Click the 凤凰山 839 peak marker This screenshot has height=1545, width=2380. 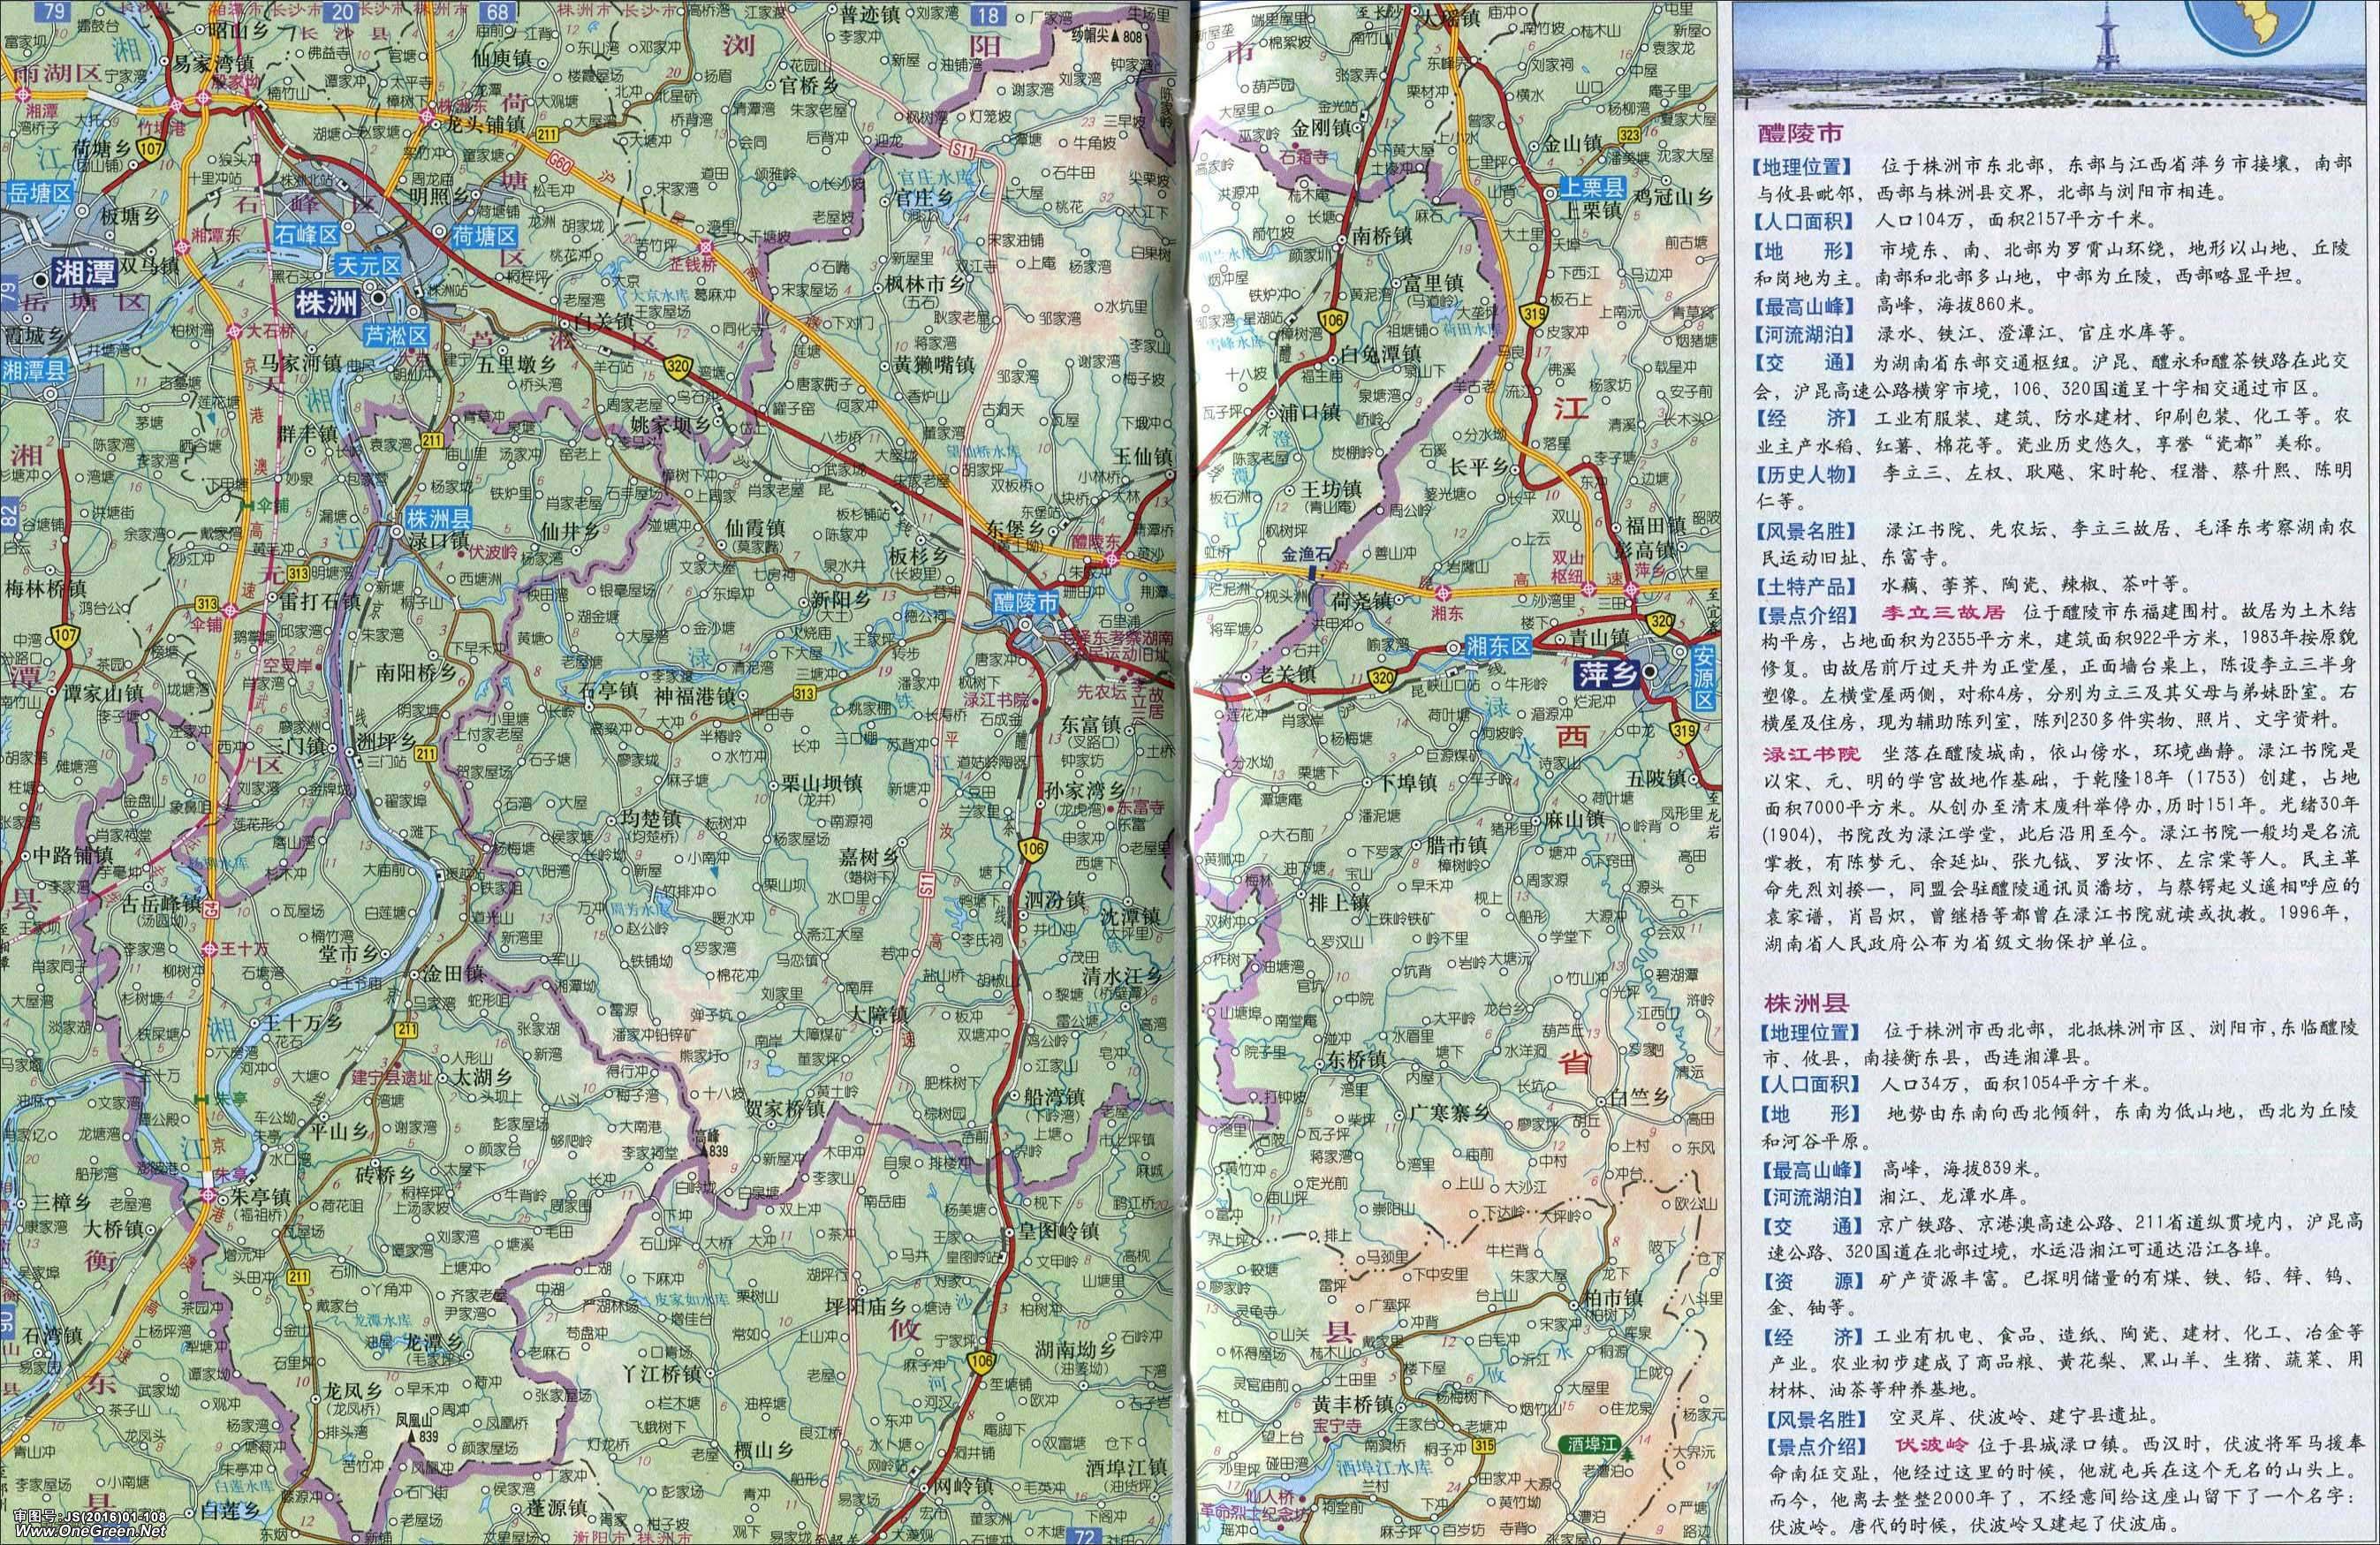(x=410, y=1436)
